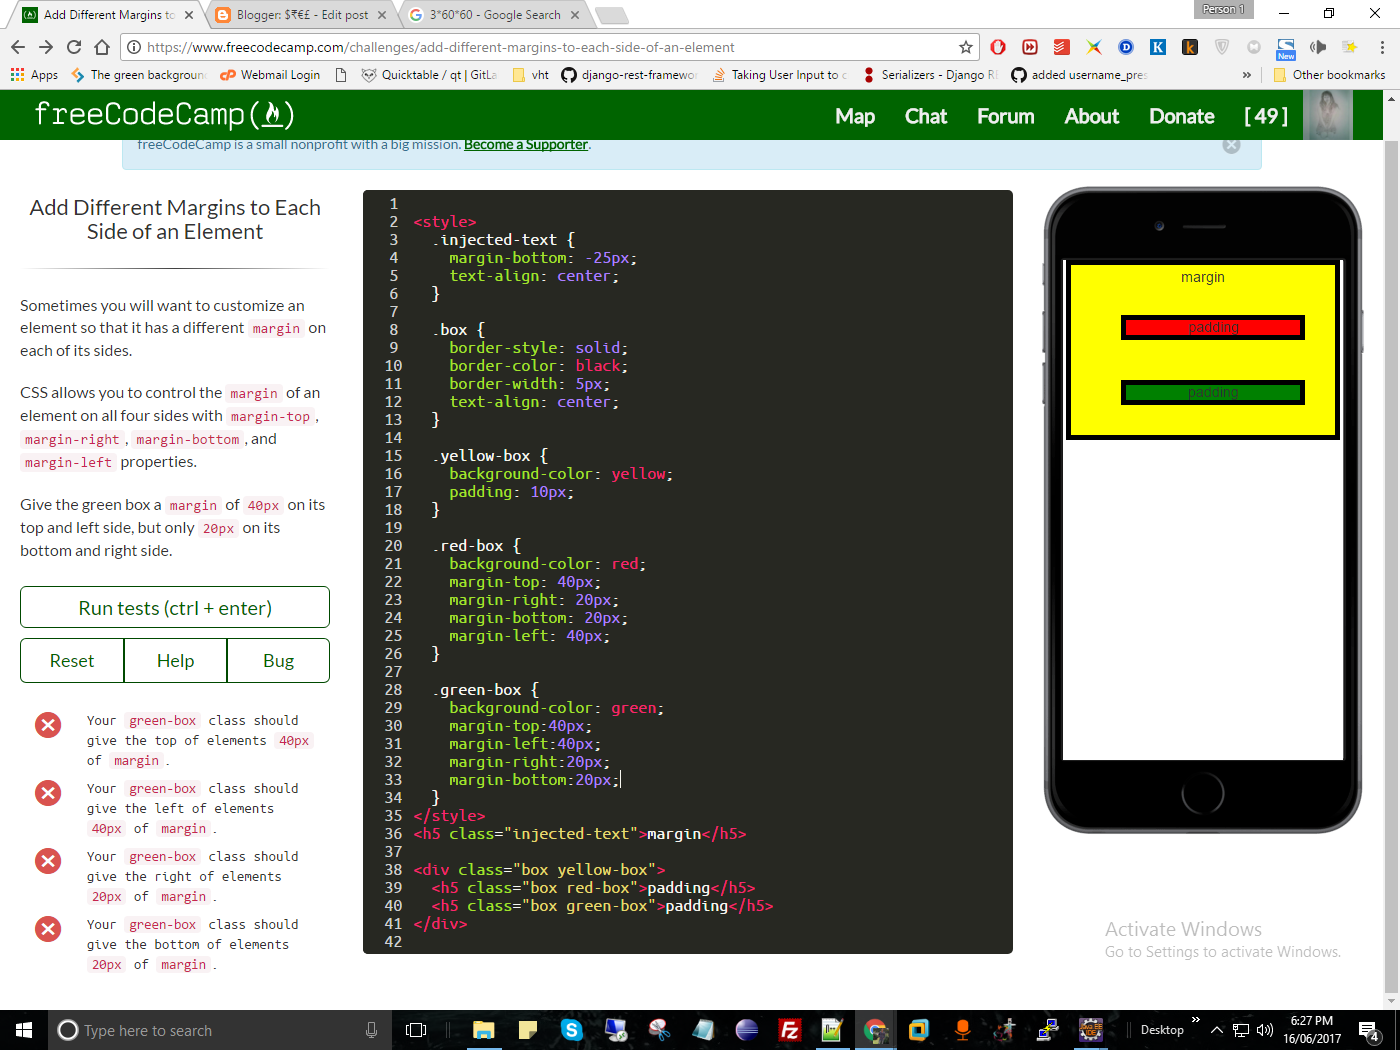
Task: Open Task View in the taskbar
Action: coord(417,1030)
